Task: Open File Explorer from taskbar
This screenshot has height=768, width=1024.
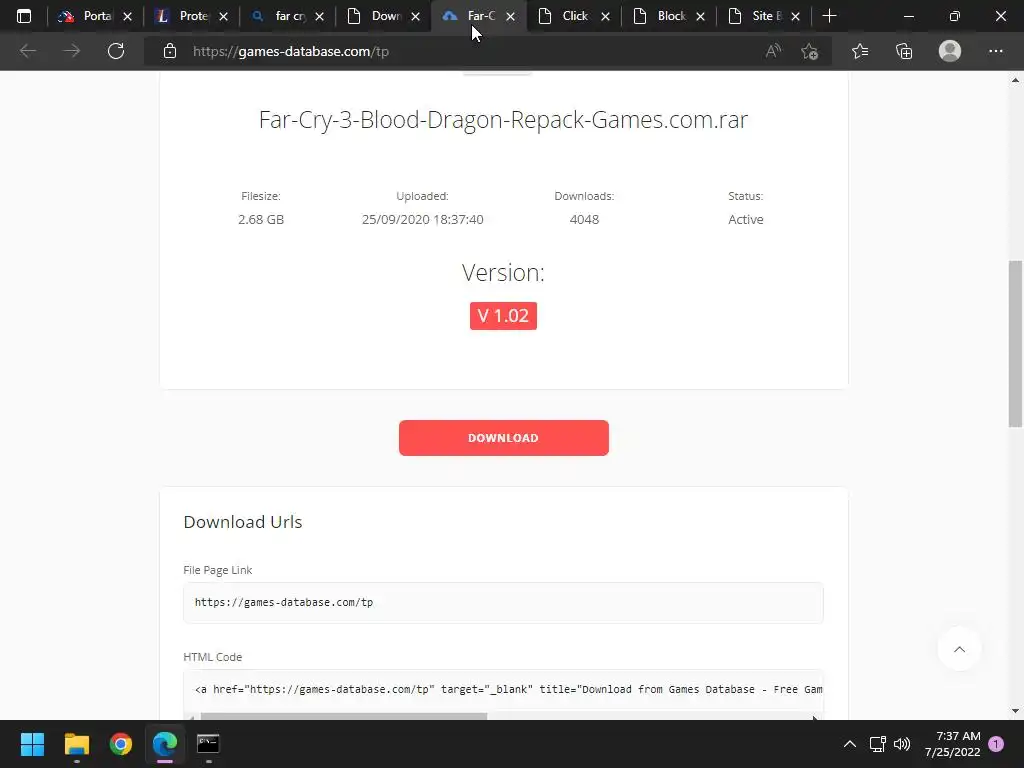Action: (76, 744)
